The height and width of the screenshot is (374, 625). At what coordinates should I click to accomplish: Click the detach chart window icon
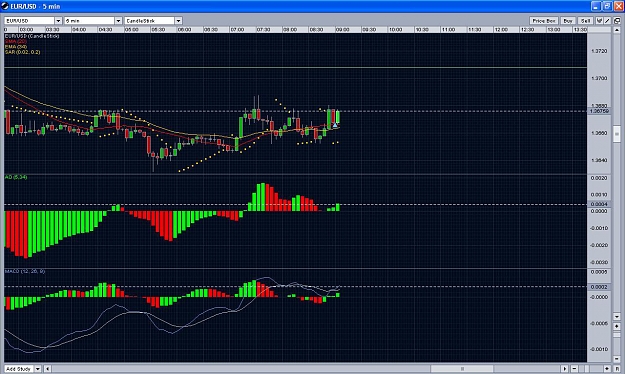tap(617, 21)
